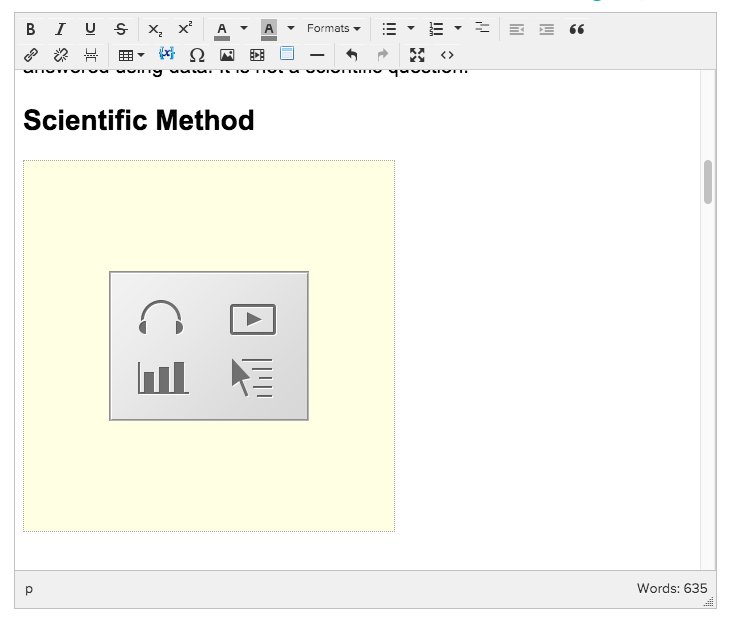Insert an image
The image size is (729, 621).
pyautogui.click(x=227, y=55)
